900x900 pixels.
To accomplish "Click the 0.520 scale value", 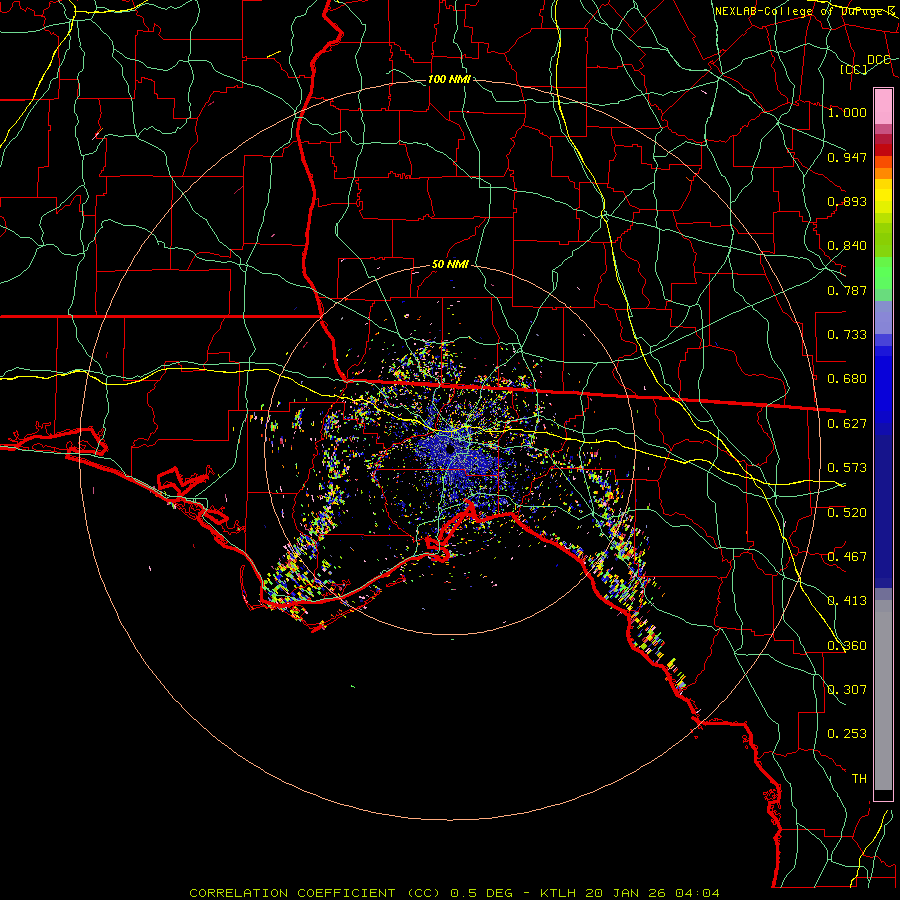I will 847,513.
